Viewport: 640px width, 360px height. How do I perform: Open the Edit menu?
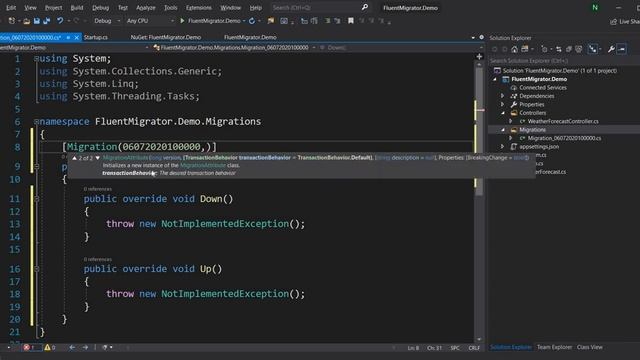point(11,8)
